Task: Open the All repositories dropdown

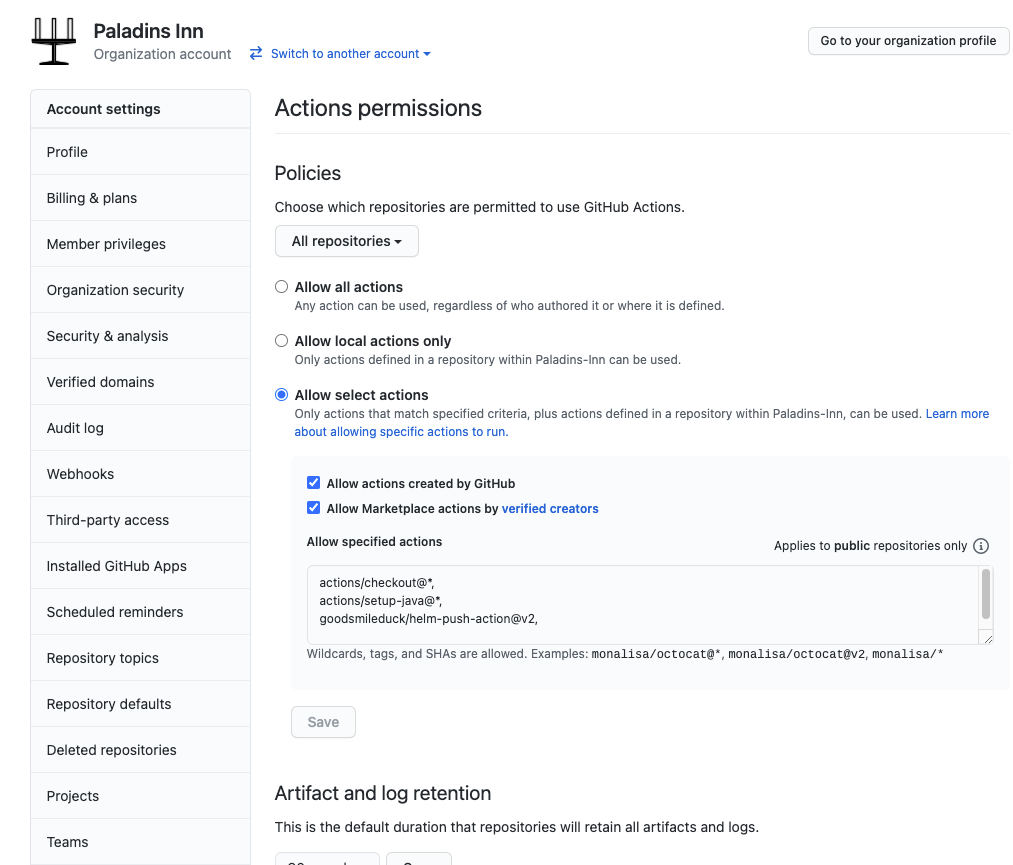Action: (347, 241)
